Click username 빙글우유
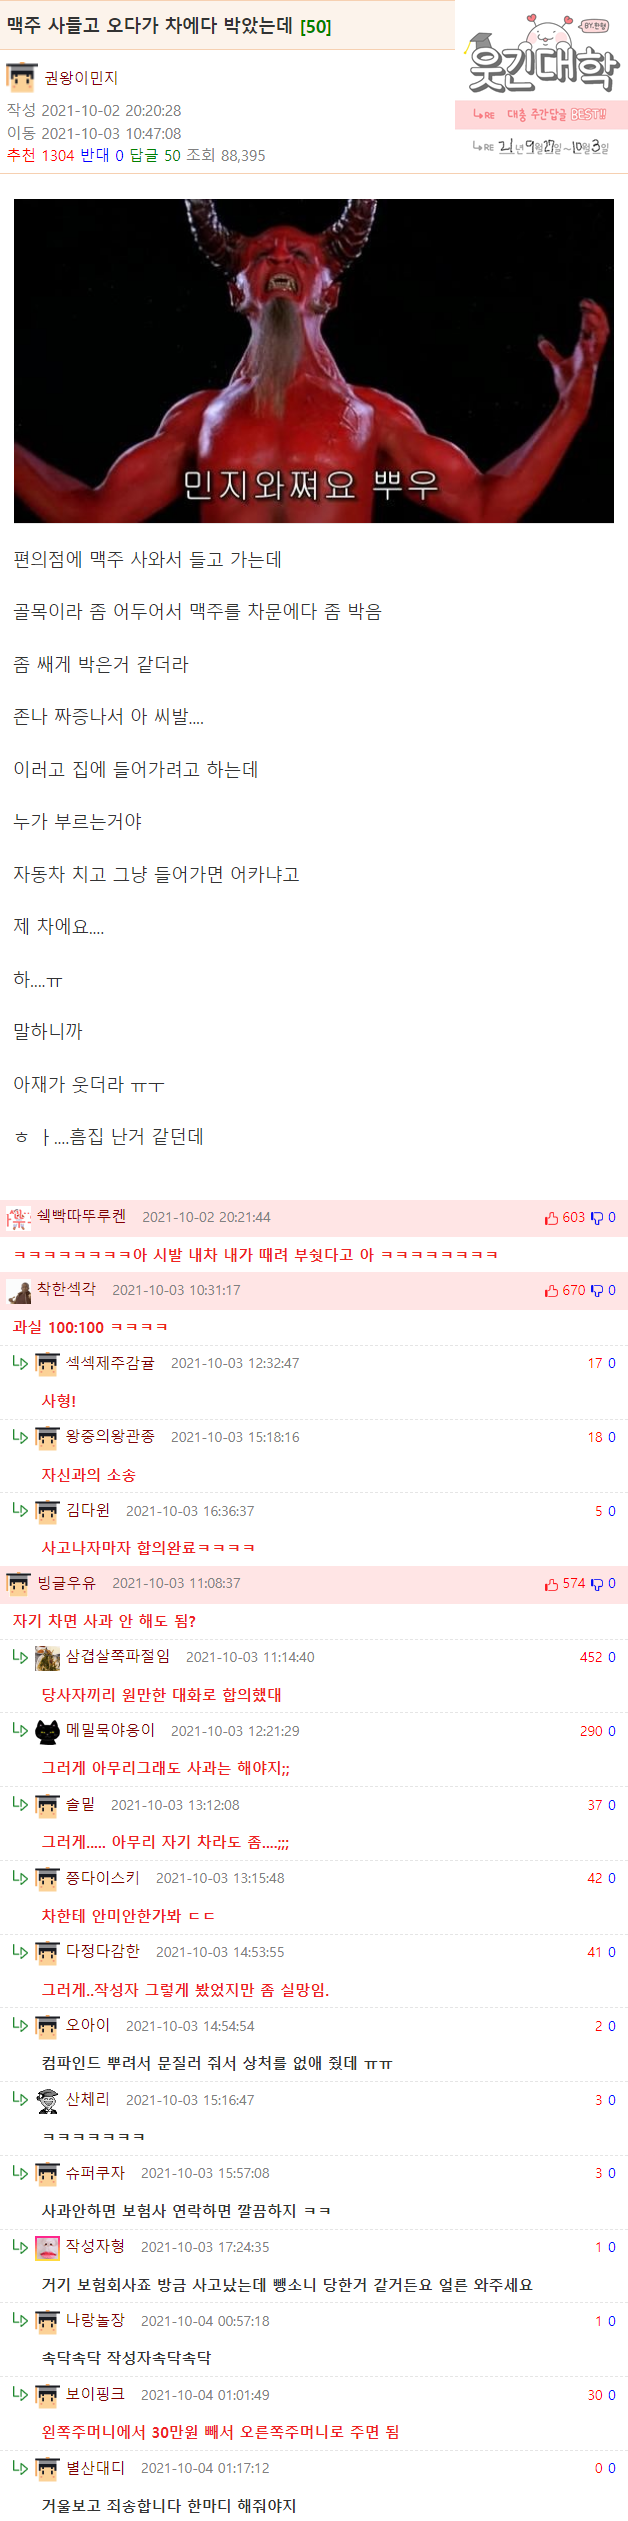 (66, 1583)
